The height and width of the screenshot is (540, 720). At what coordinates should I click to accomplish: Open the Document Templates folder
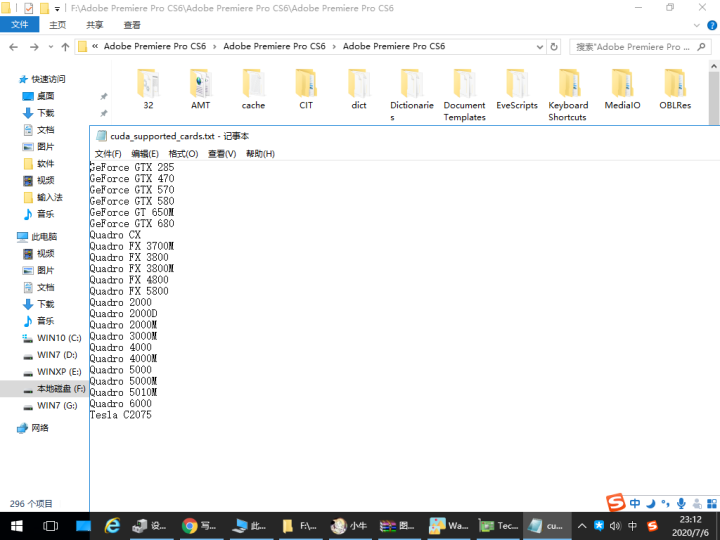[464, 95]
